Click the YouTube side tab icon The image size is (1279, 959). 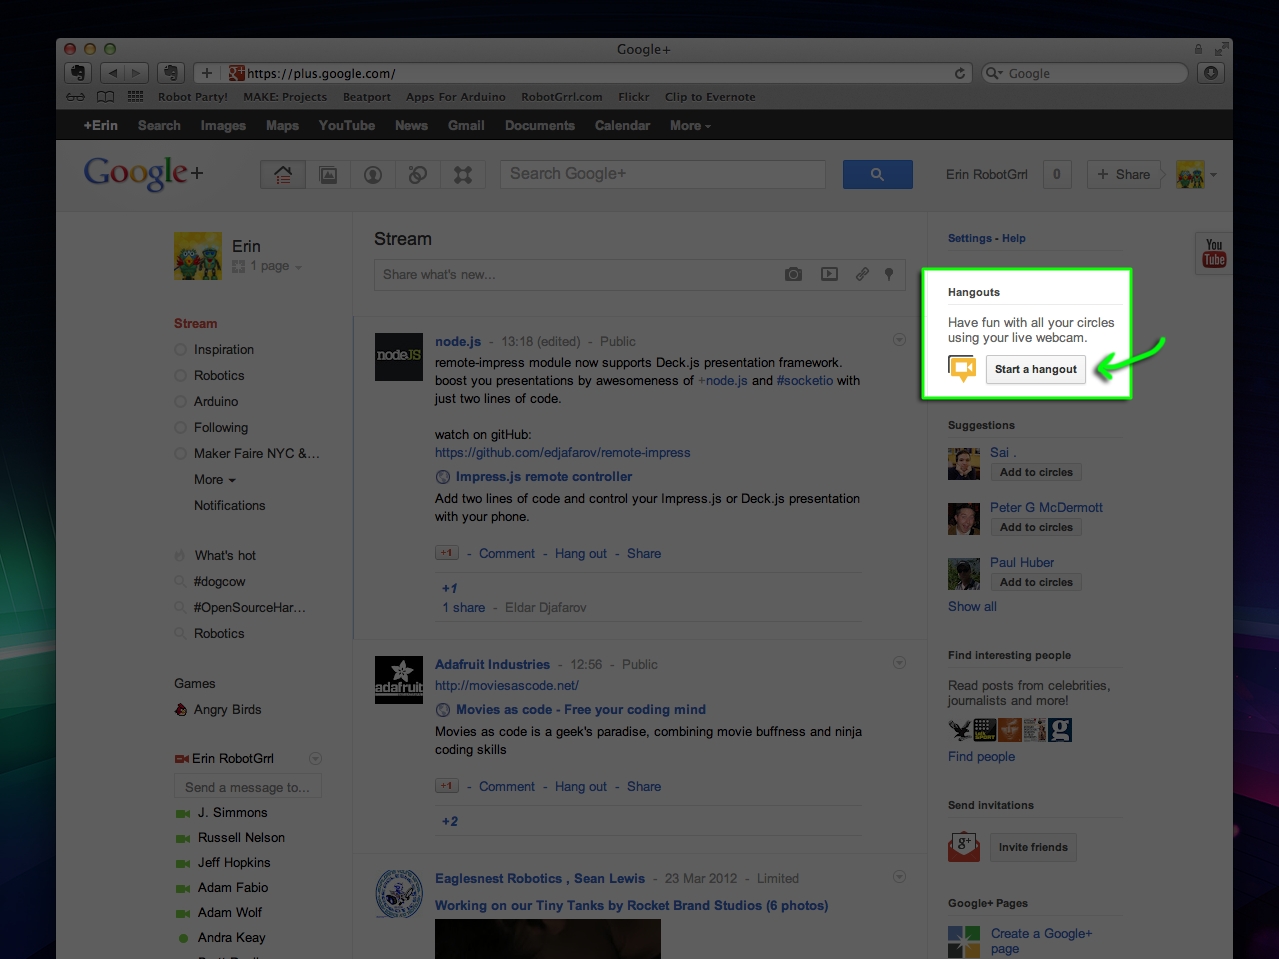click(1214, 253)
